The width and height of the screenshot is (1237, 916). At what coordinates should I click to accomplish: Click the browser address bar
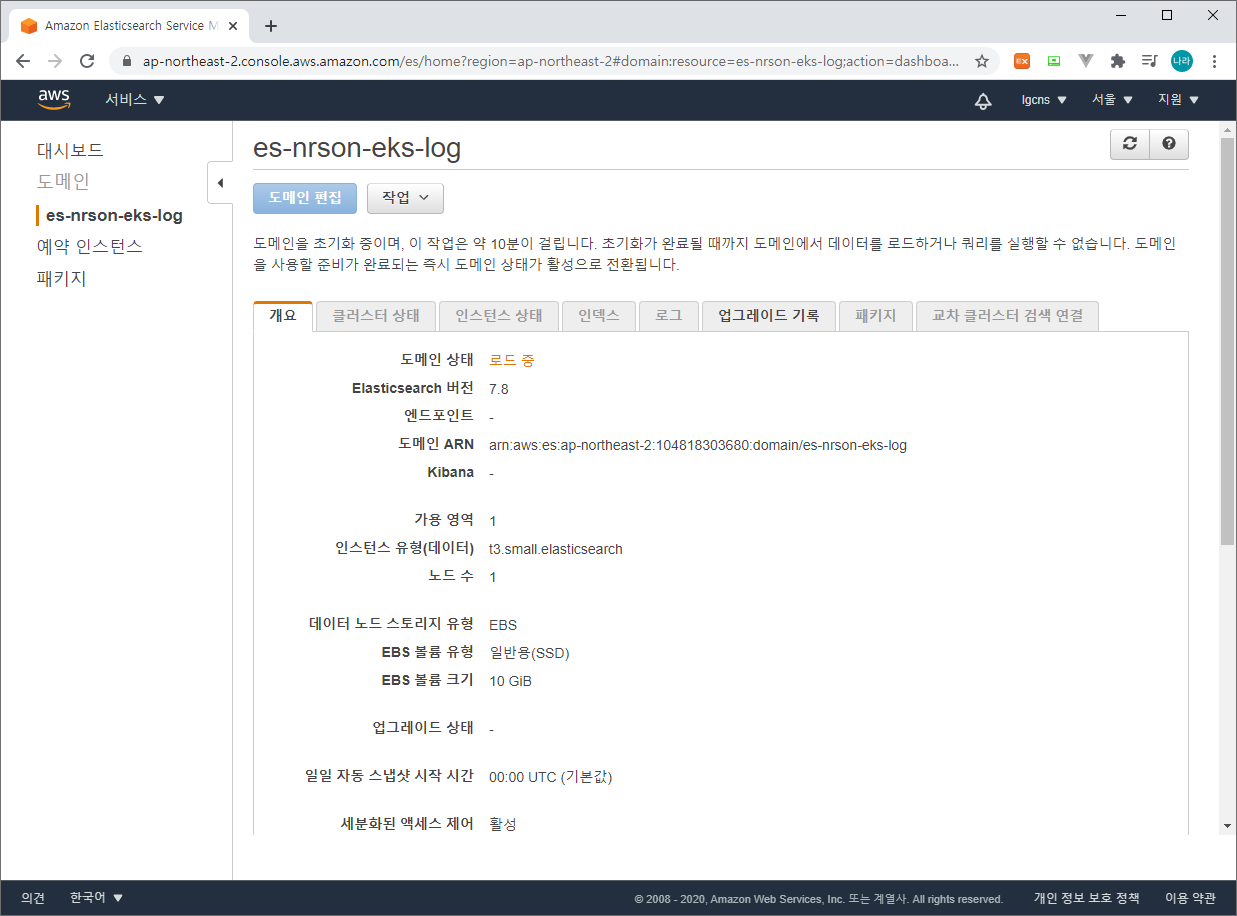(x=550, y=61)
